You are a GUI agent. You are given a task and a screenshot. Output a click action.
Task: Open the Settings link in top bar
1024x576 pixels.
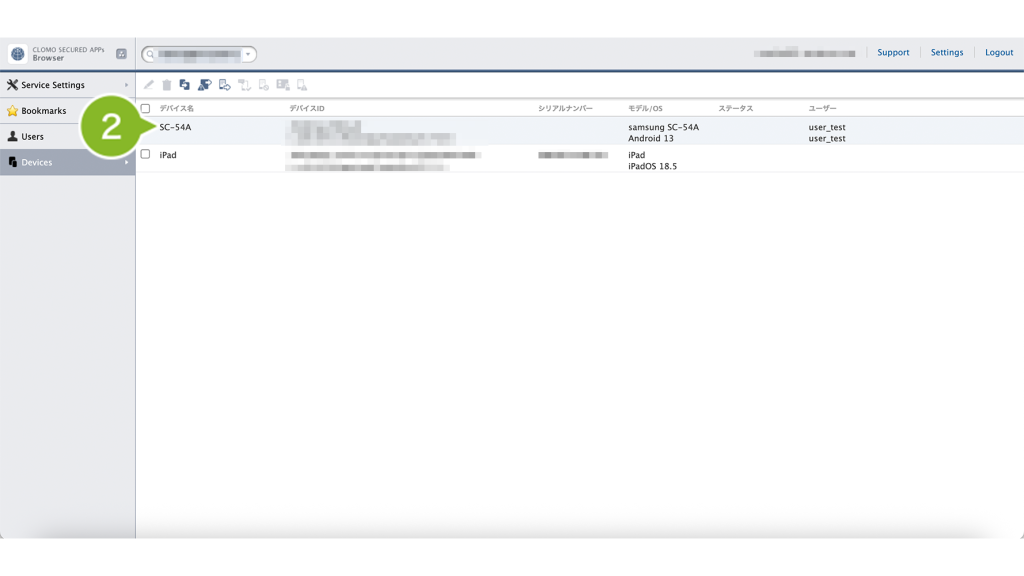946,52
